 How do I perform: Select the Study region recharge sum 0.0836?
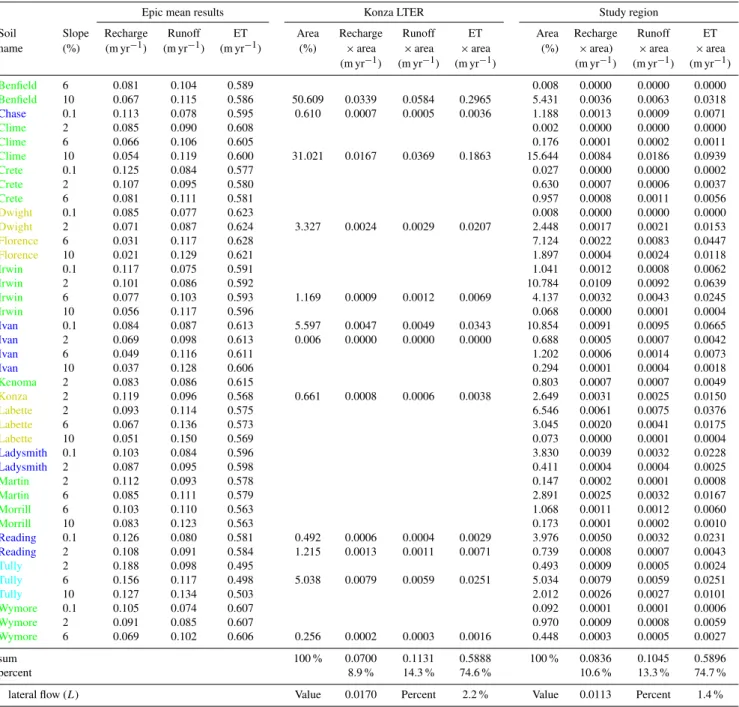tap(595, 658)
